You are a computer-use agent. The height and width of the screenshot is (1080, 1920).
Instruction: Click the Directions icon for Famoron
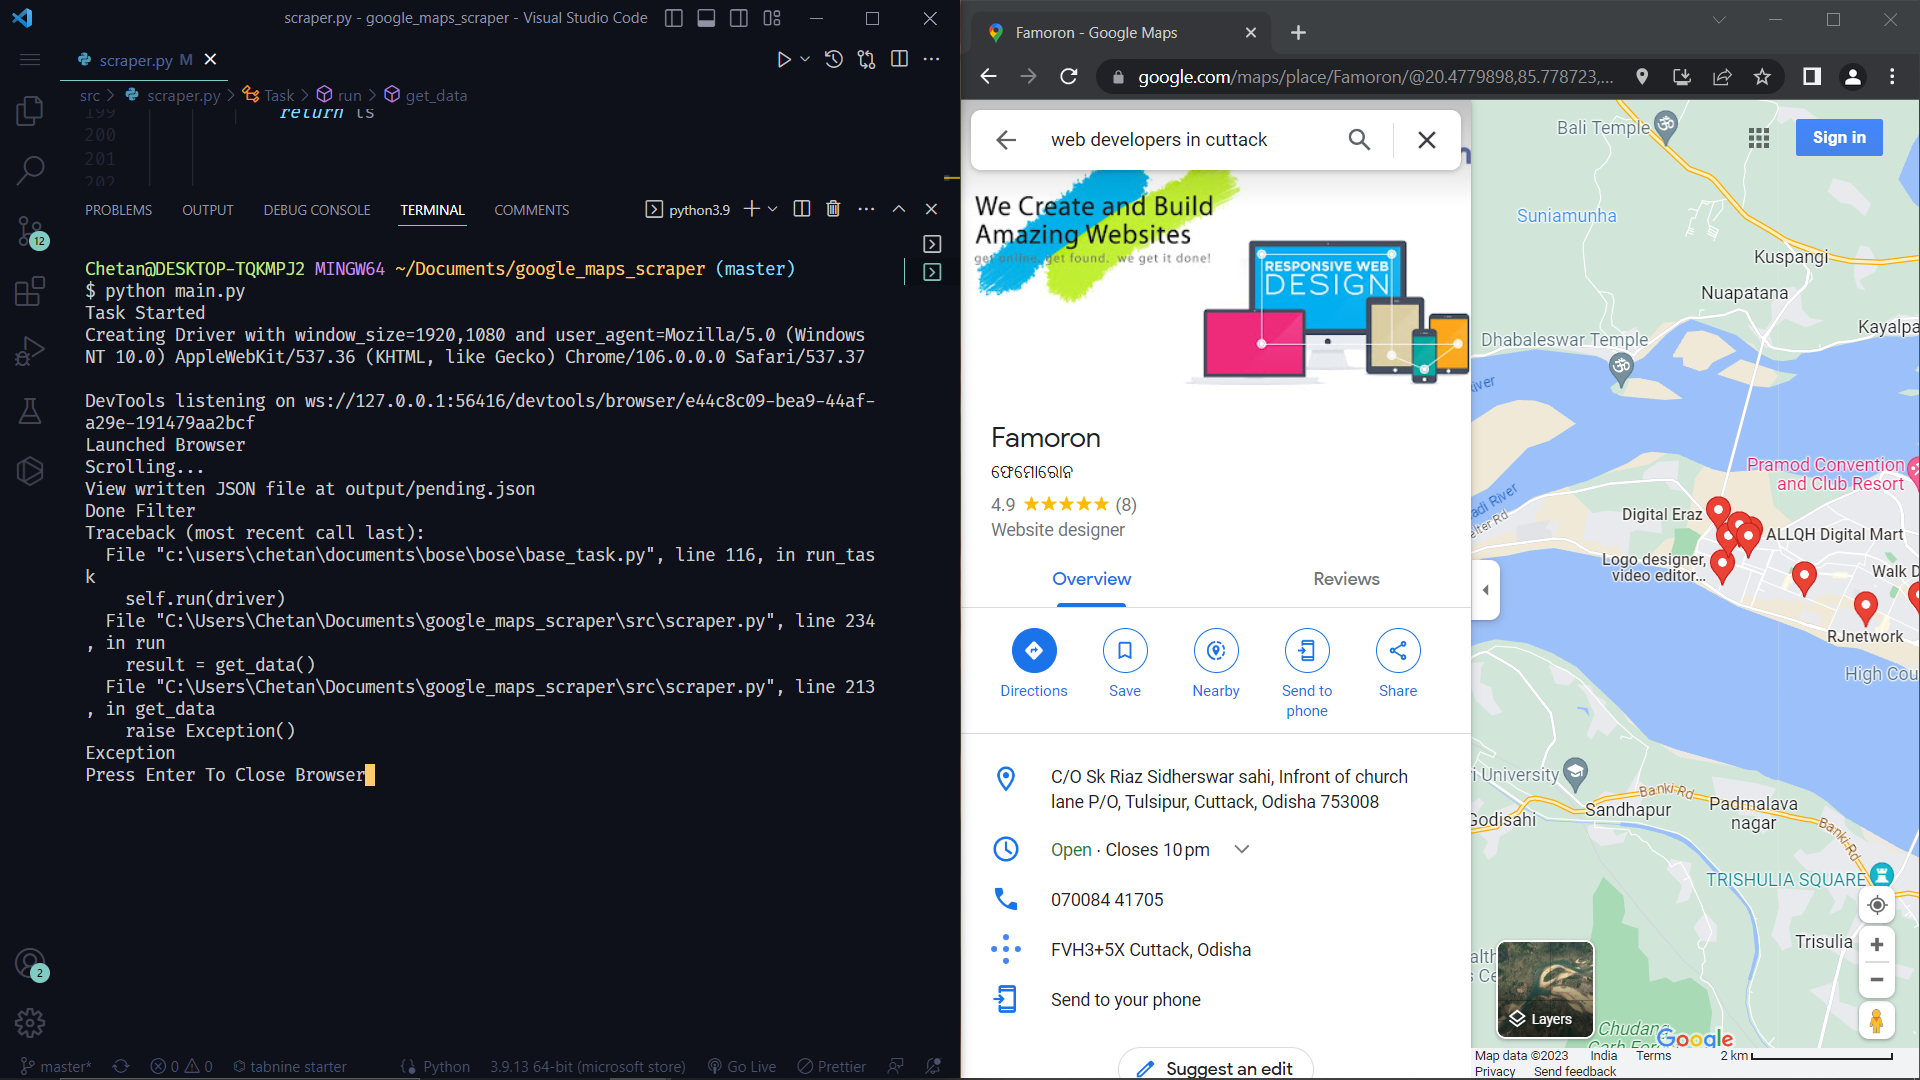1033,650
